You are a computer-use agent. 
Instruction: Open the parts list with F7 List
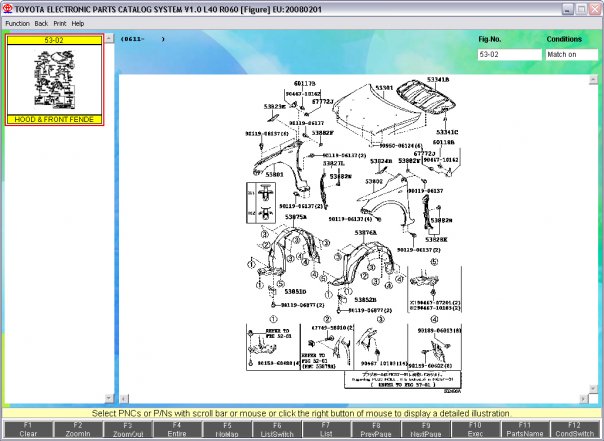(327, 430)
